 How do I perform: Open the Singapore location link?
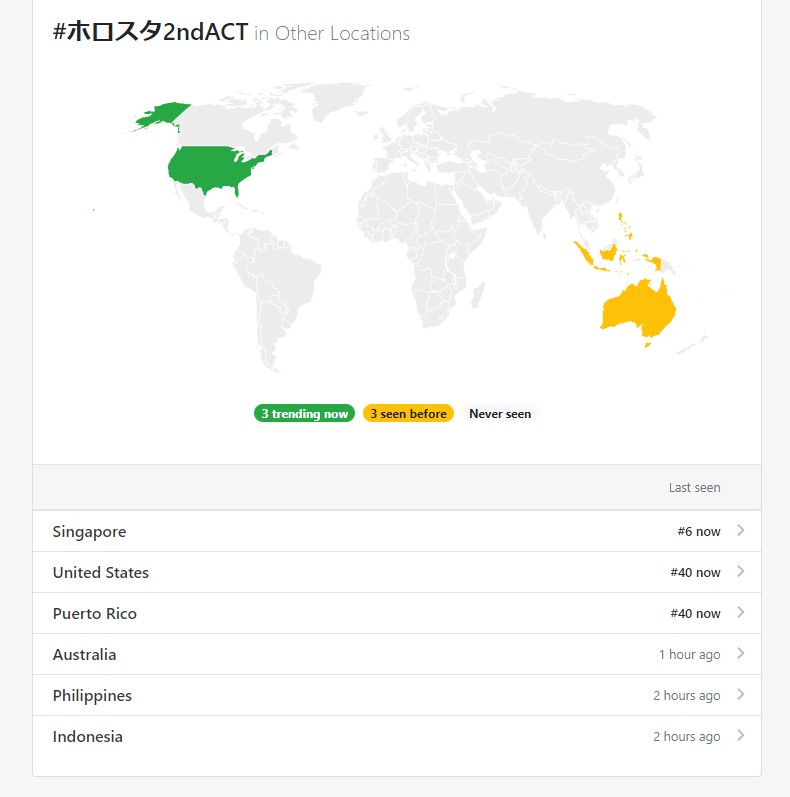(x=89, y=532)
